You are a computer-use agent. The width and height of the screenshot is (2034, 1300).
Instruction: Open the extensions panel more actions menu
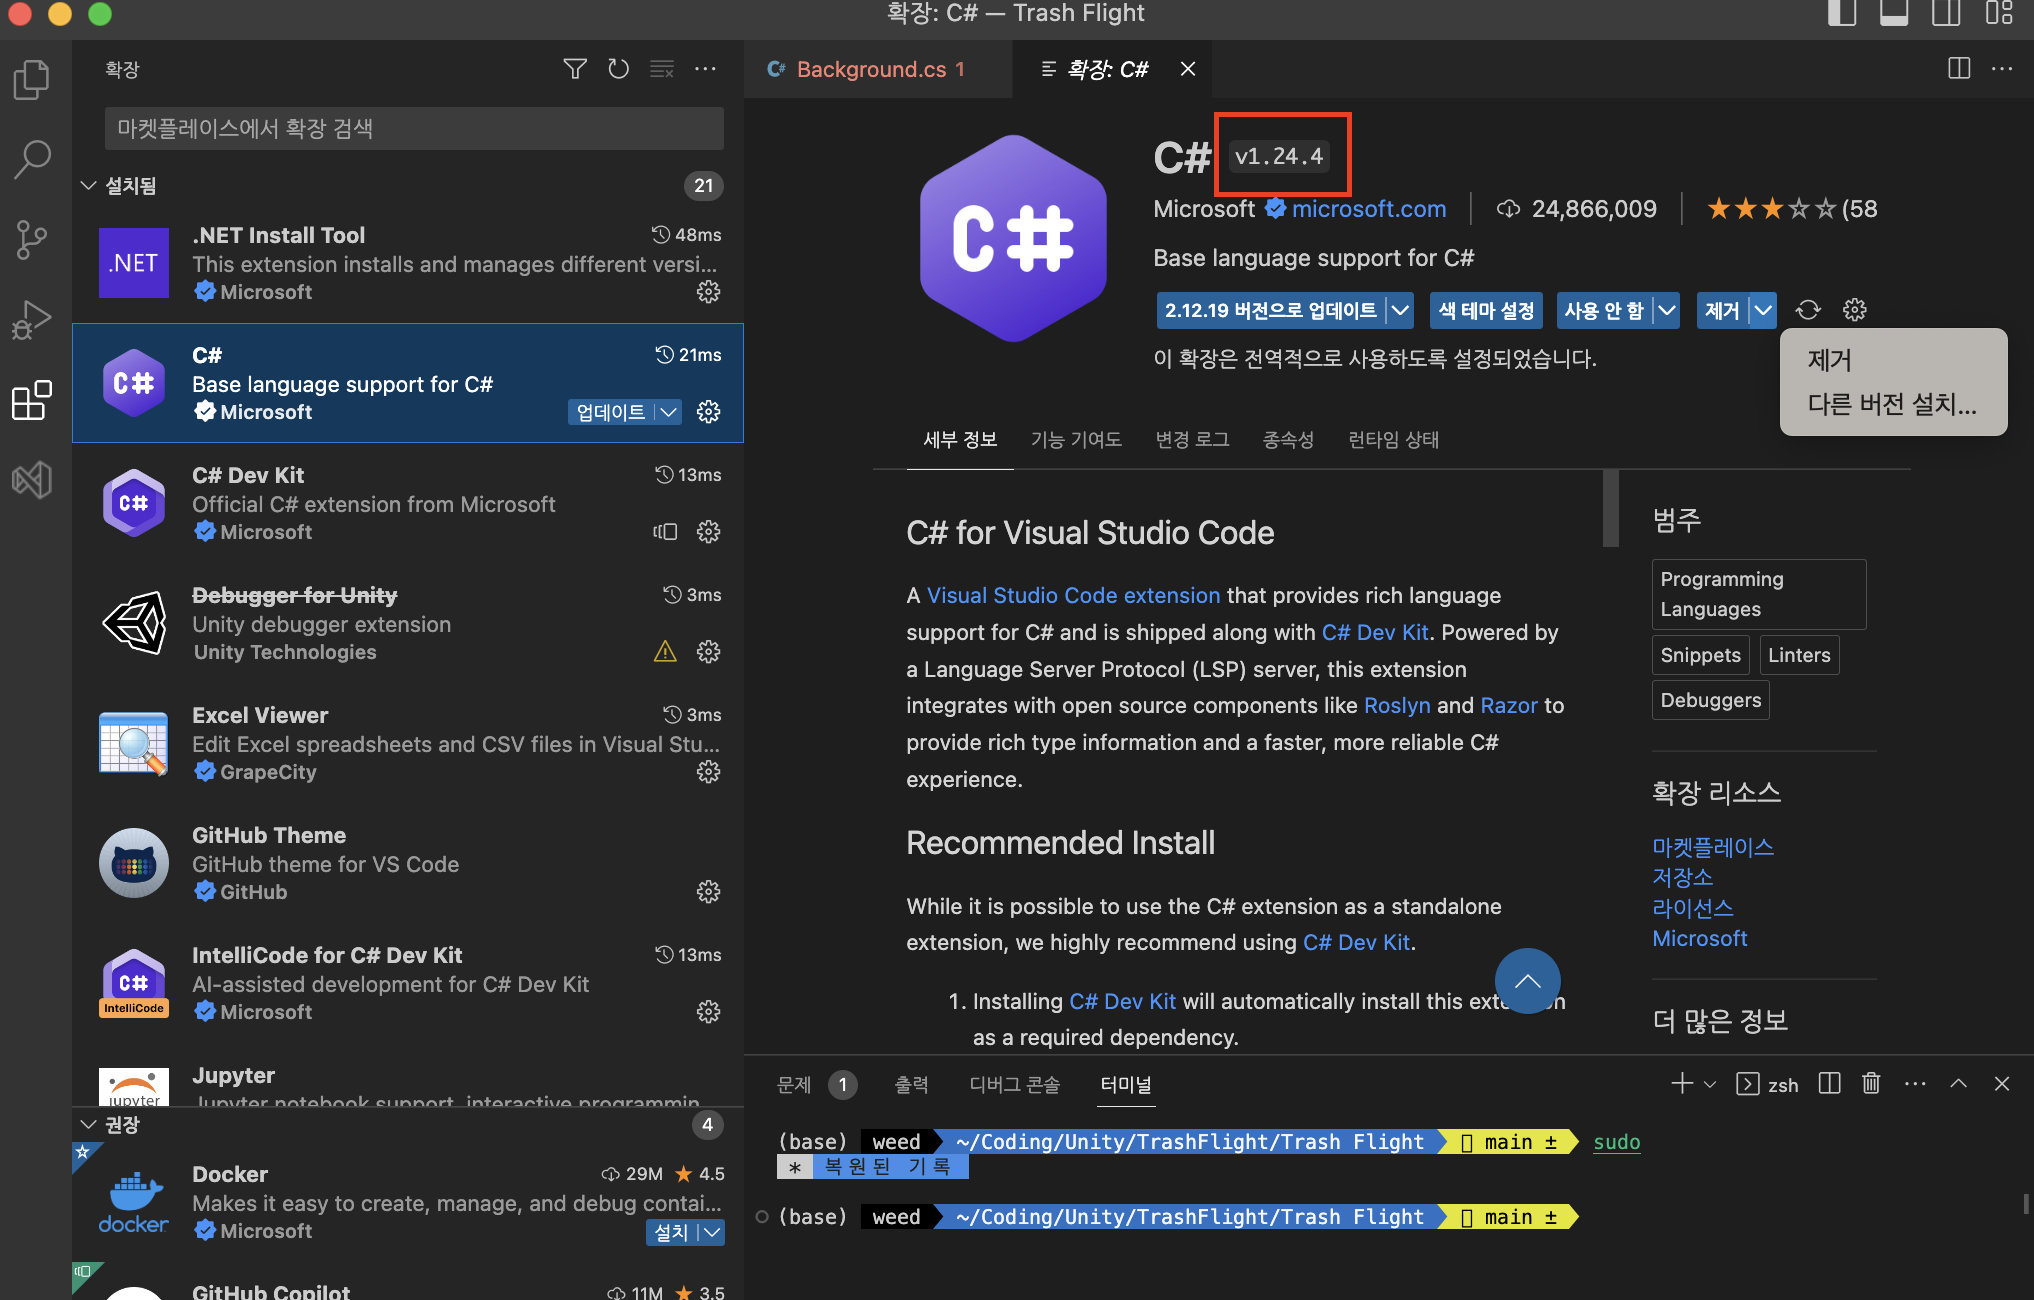point(705,69)
